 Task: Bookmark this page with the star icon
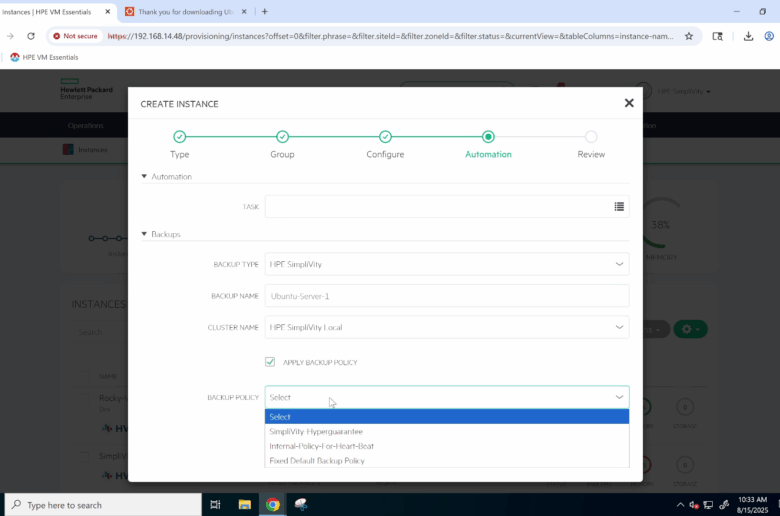click(688, 36)
